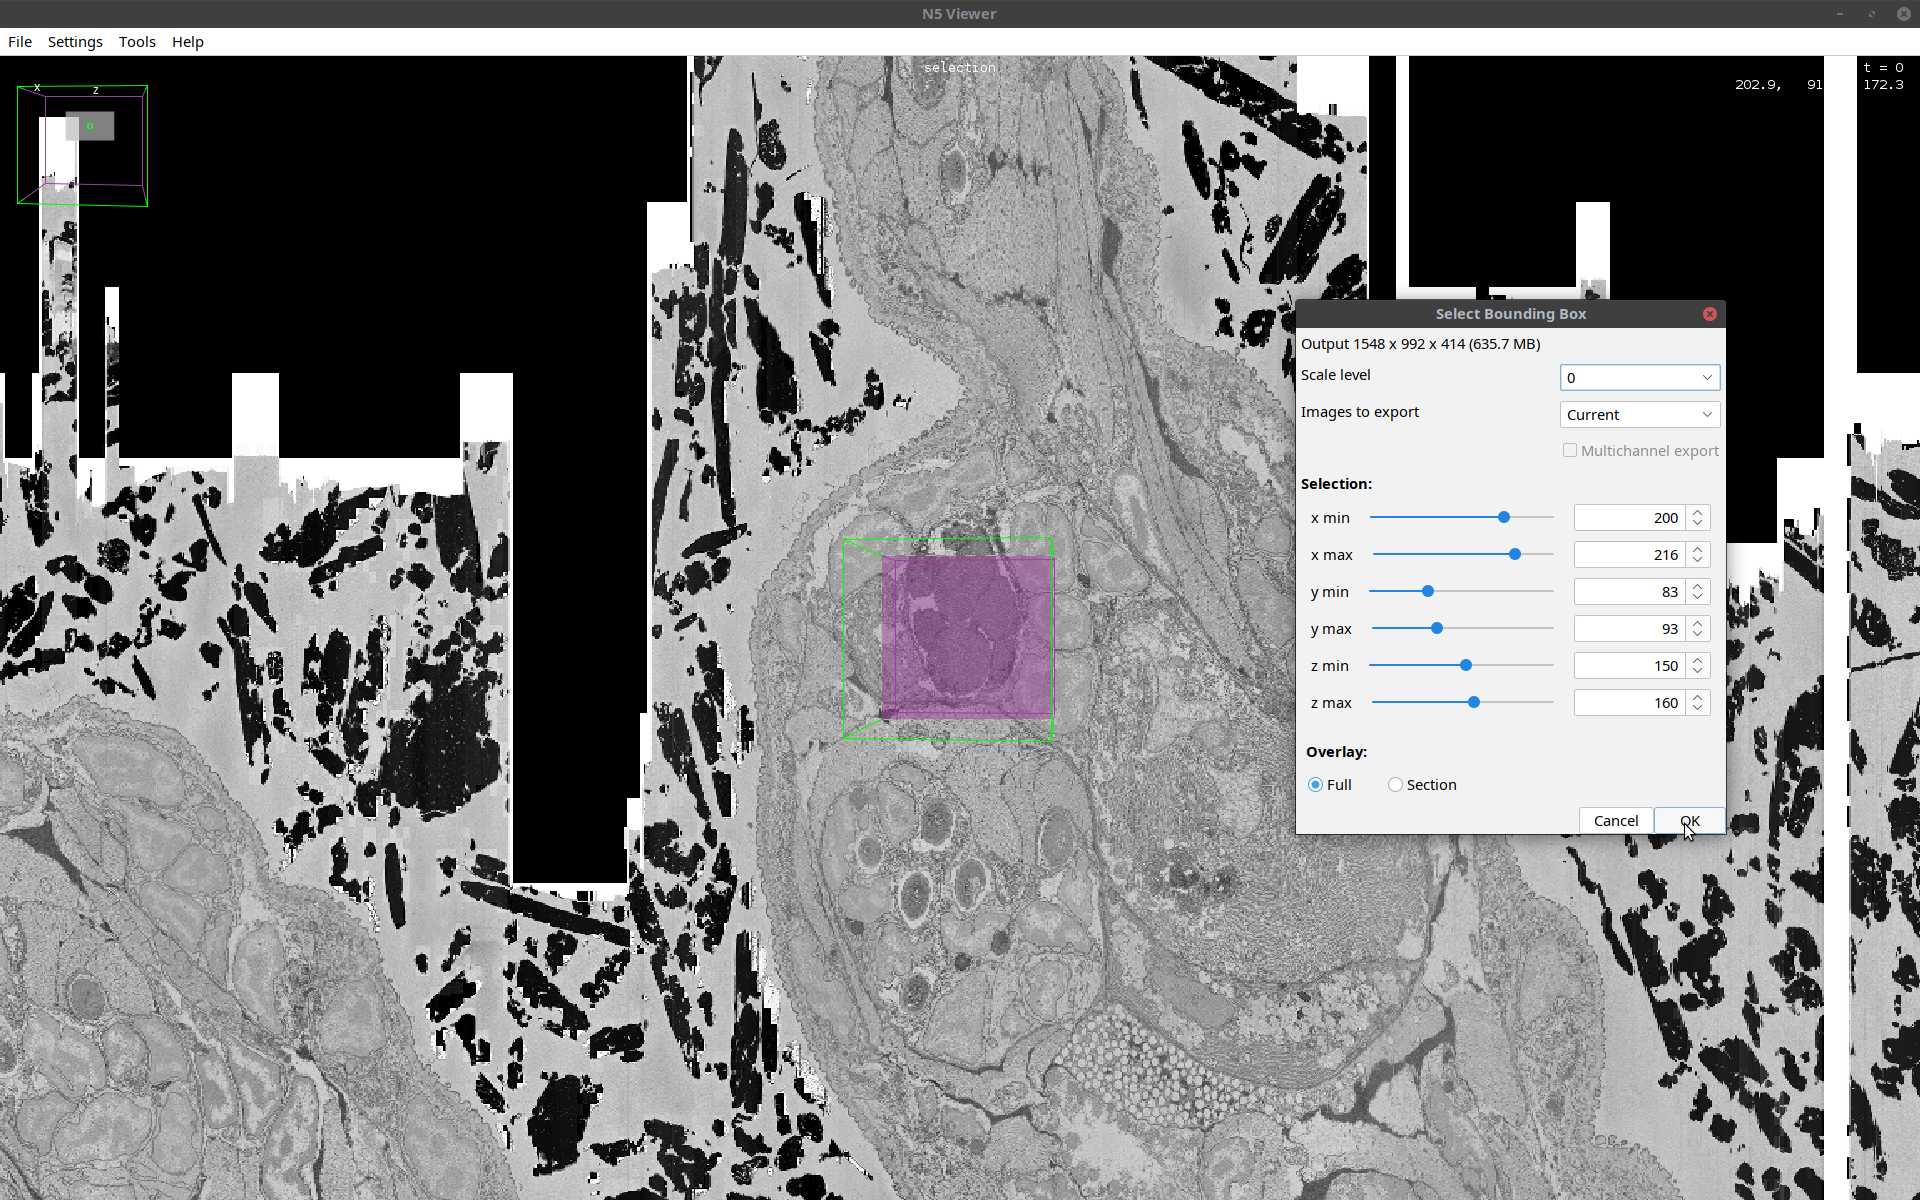Decrement the y max value with down arrow
Image resolution: width=1920 pixels, height=1200 pixels.
(1698, 635)
